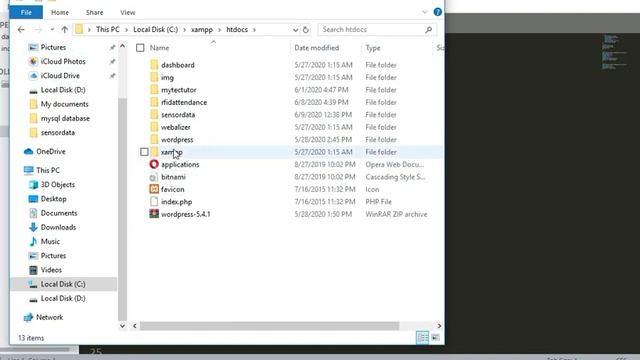Viewport: 640px width, 360px height.
Task: Select the favicon file icon
Action: click(x=154, y=189)
